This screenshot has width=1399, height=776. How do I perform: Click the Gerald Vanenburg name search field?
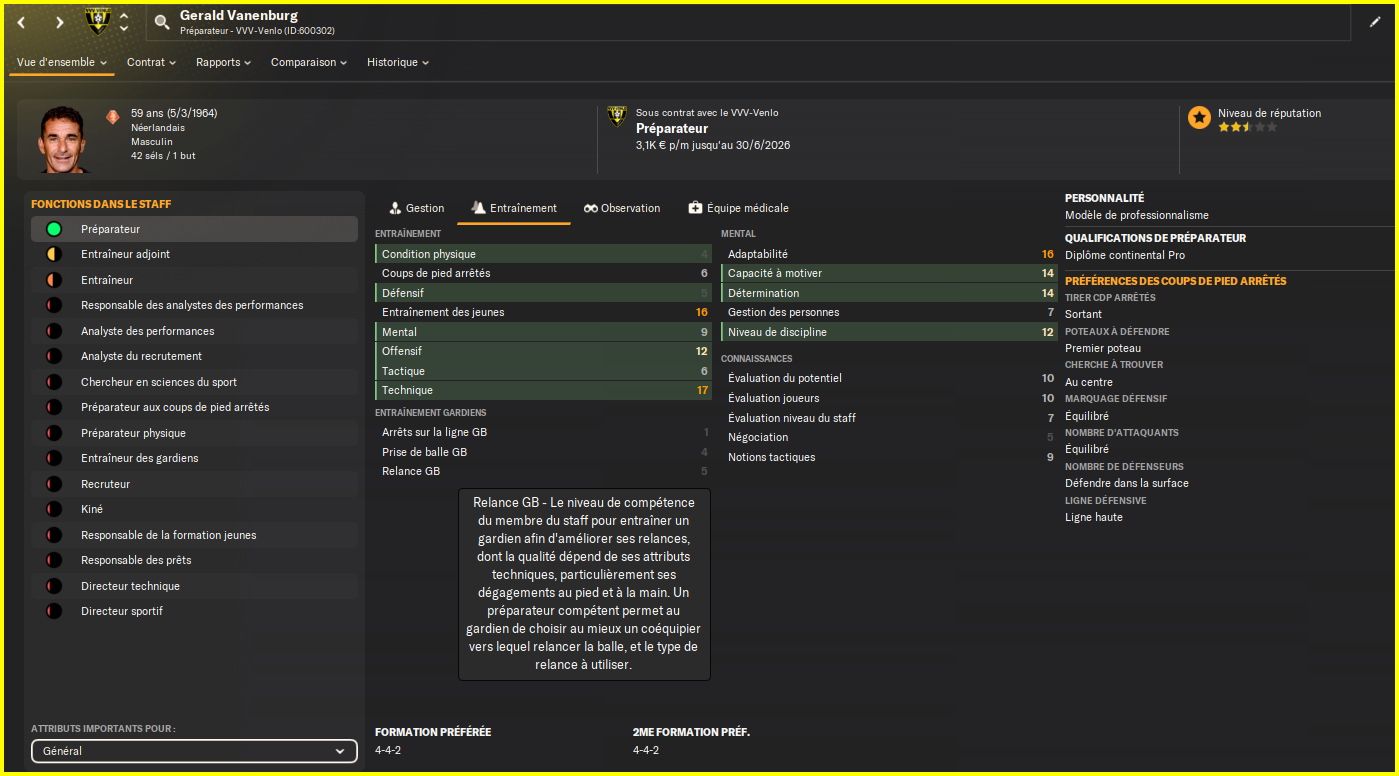pos(750,22)
